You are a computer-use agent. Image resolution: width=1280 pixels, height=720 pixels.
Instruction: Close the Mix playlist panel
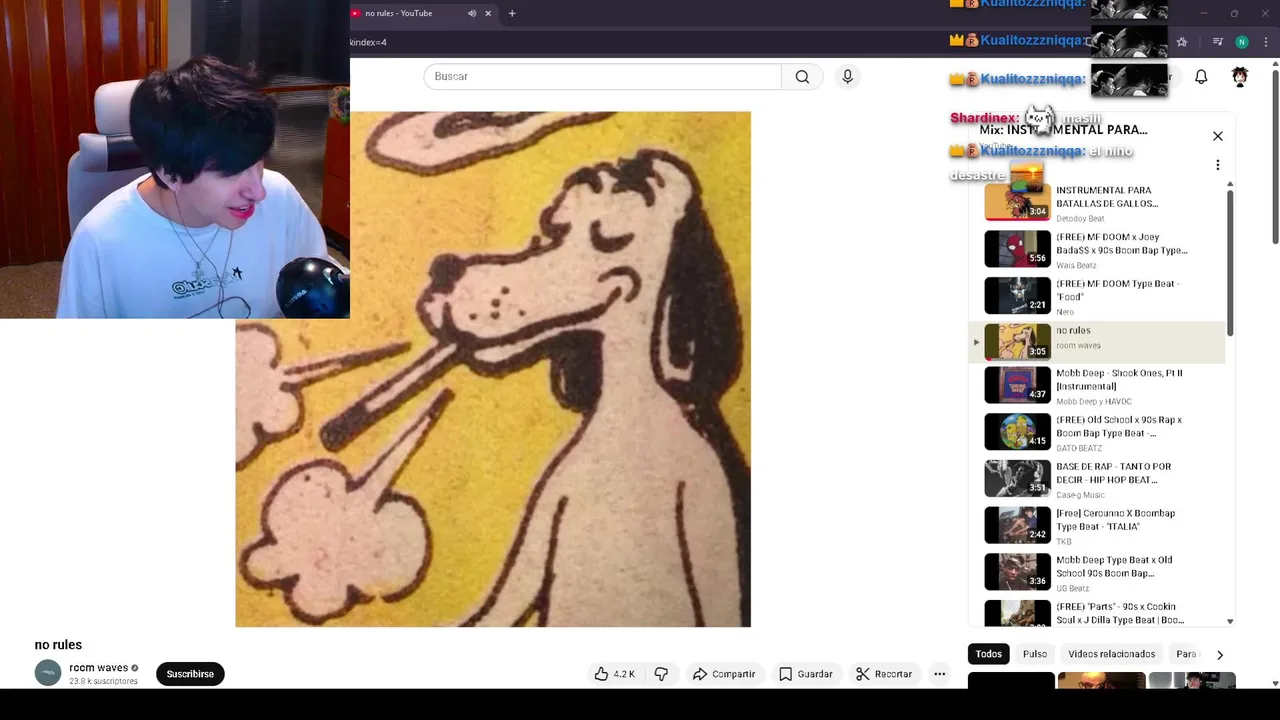coord(1218,136)
